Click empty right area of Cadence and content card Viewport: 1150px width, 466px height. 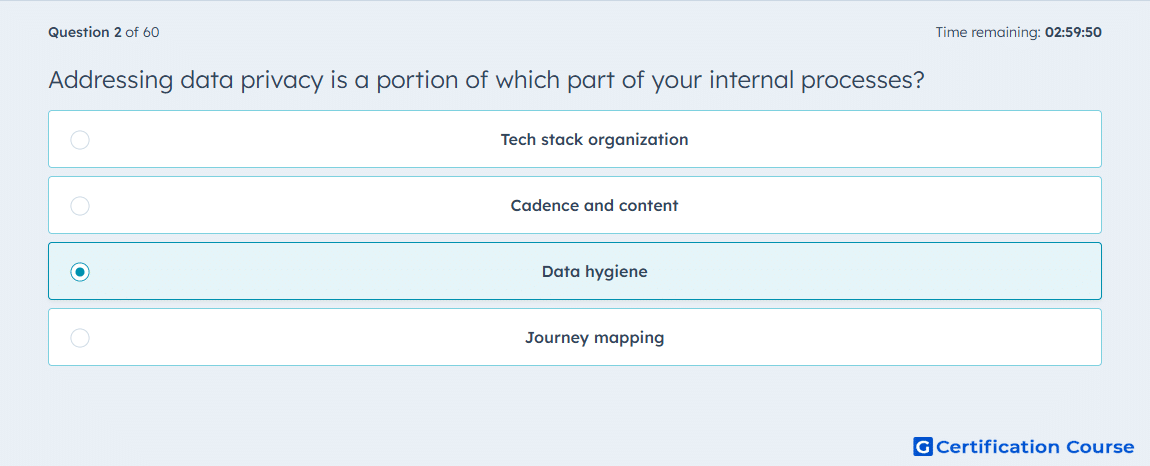[917, 205]
